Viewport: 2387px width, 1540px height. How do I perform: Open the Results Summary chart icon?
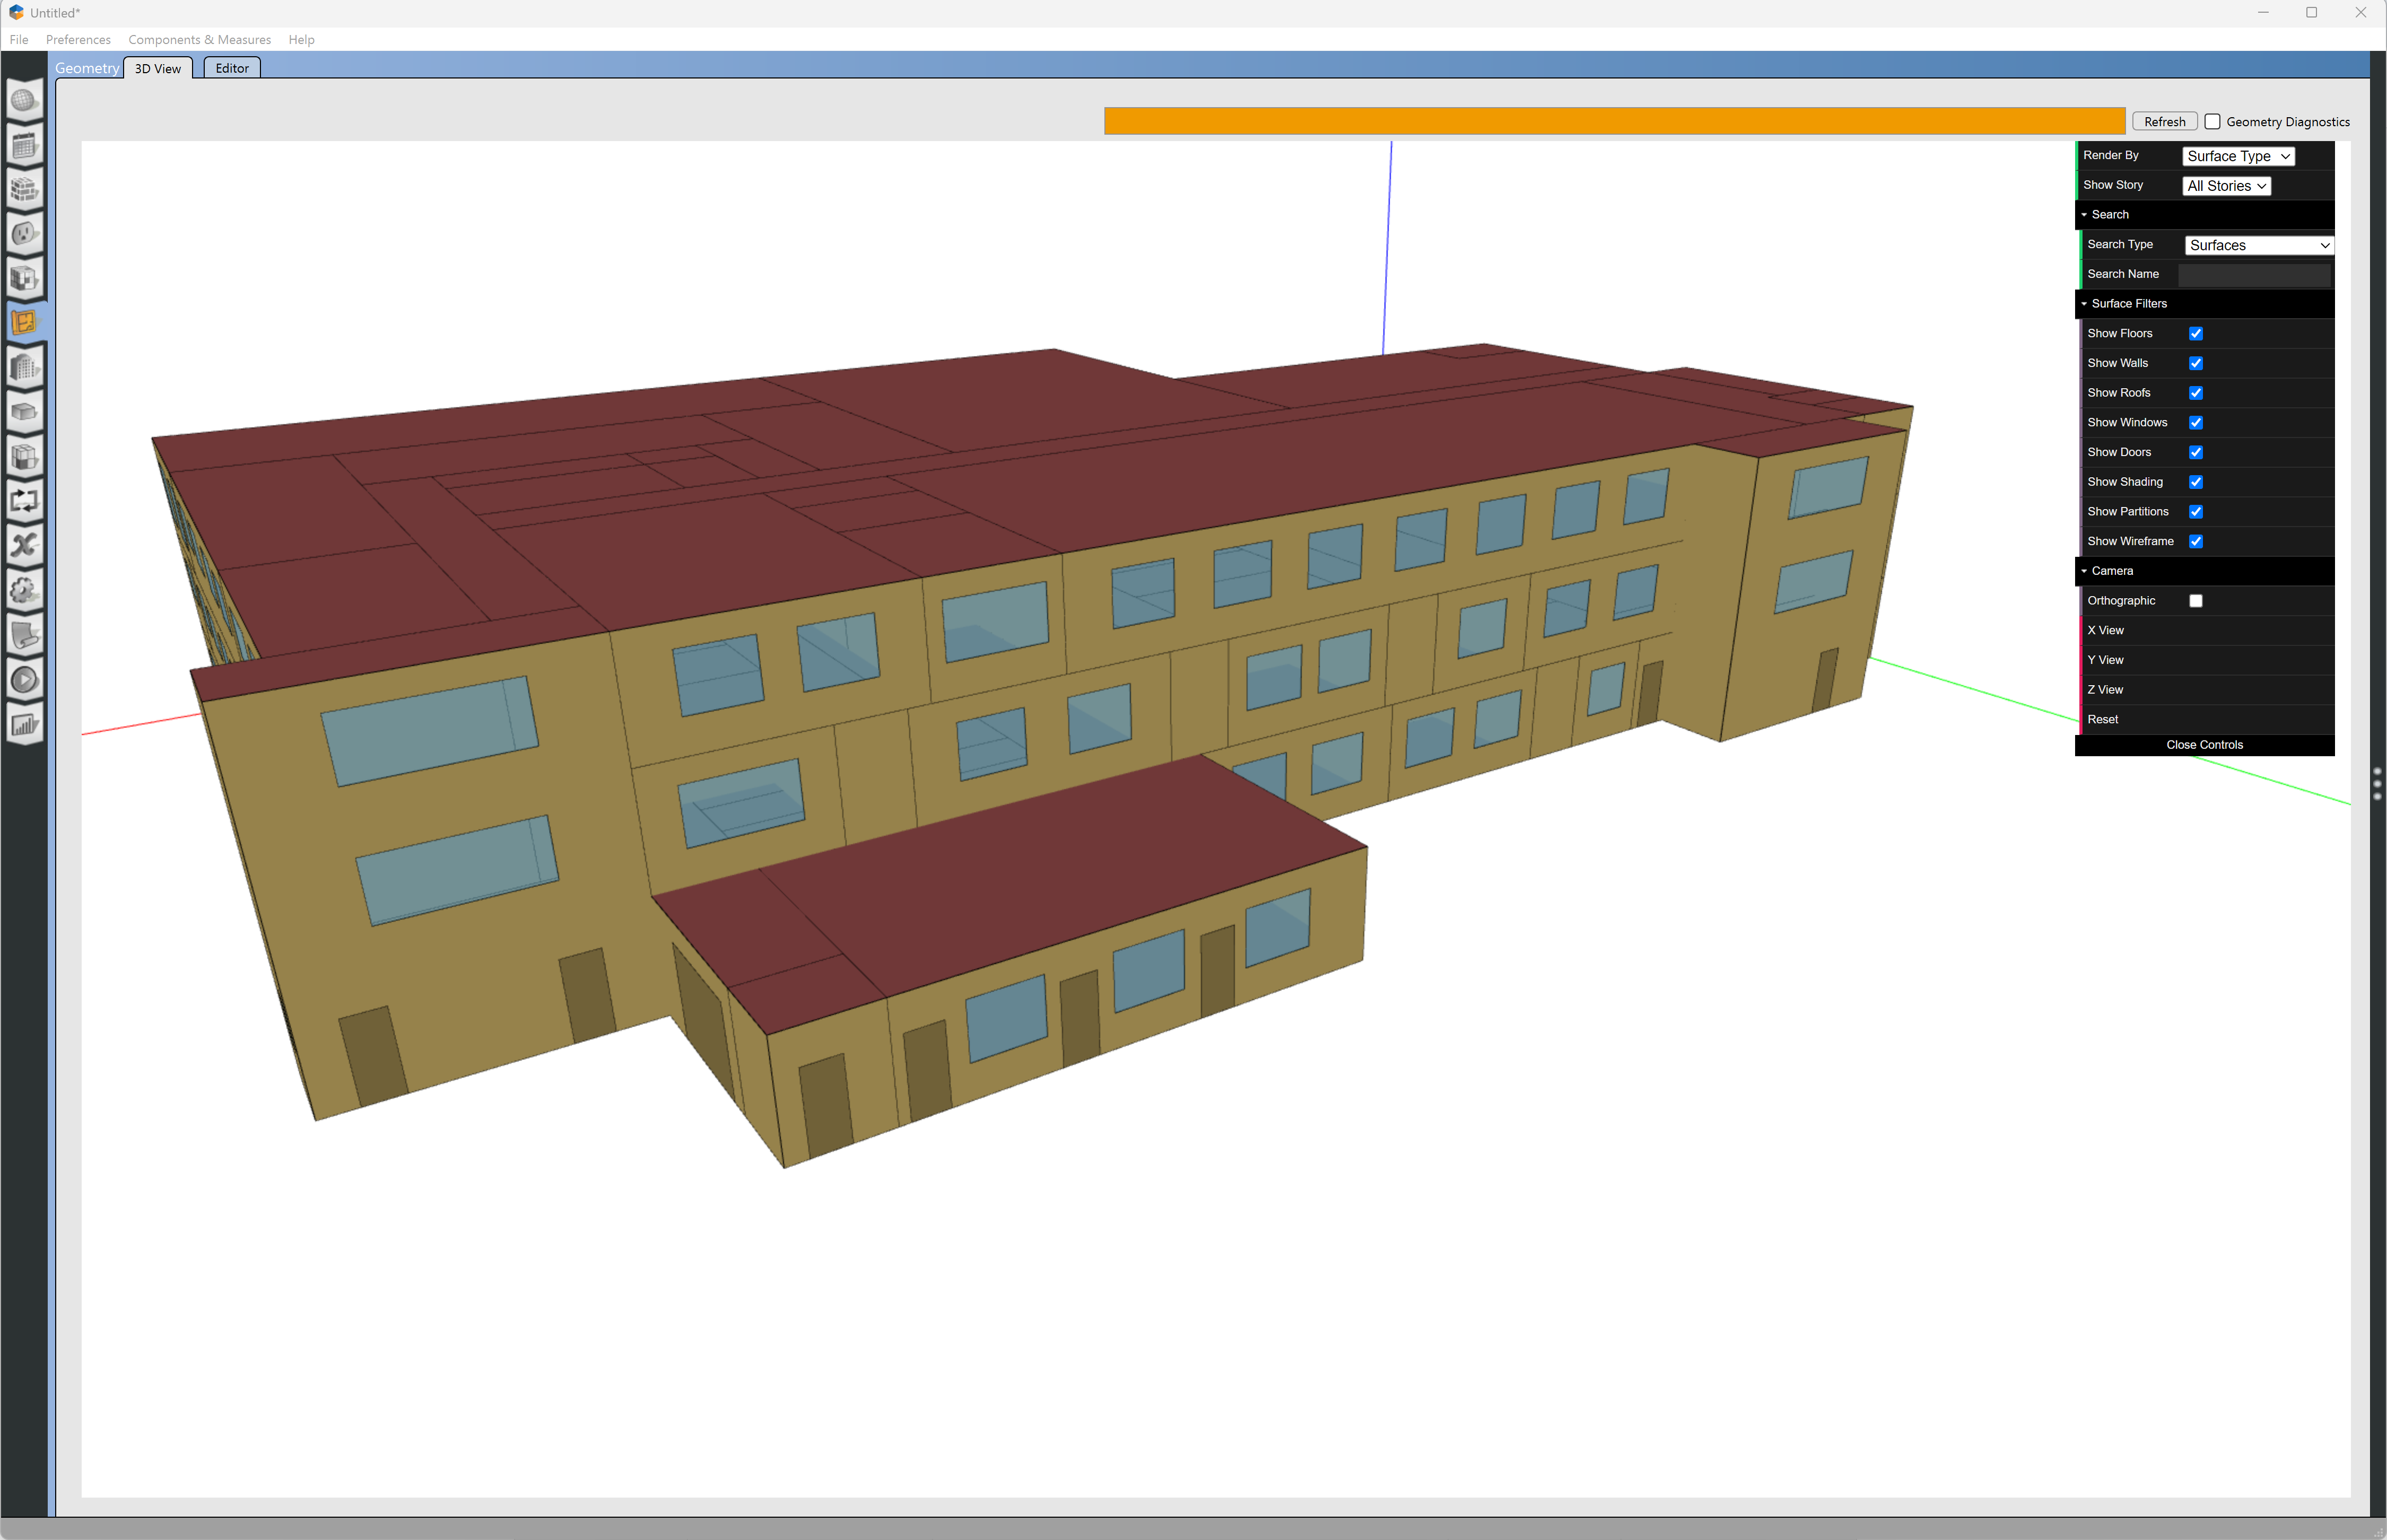pyautogui.click(x=25, y=724)
